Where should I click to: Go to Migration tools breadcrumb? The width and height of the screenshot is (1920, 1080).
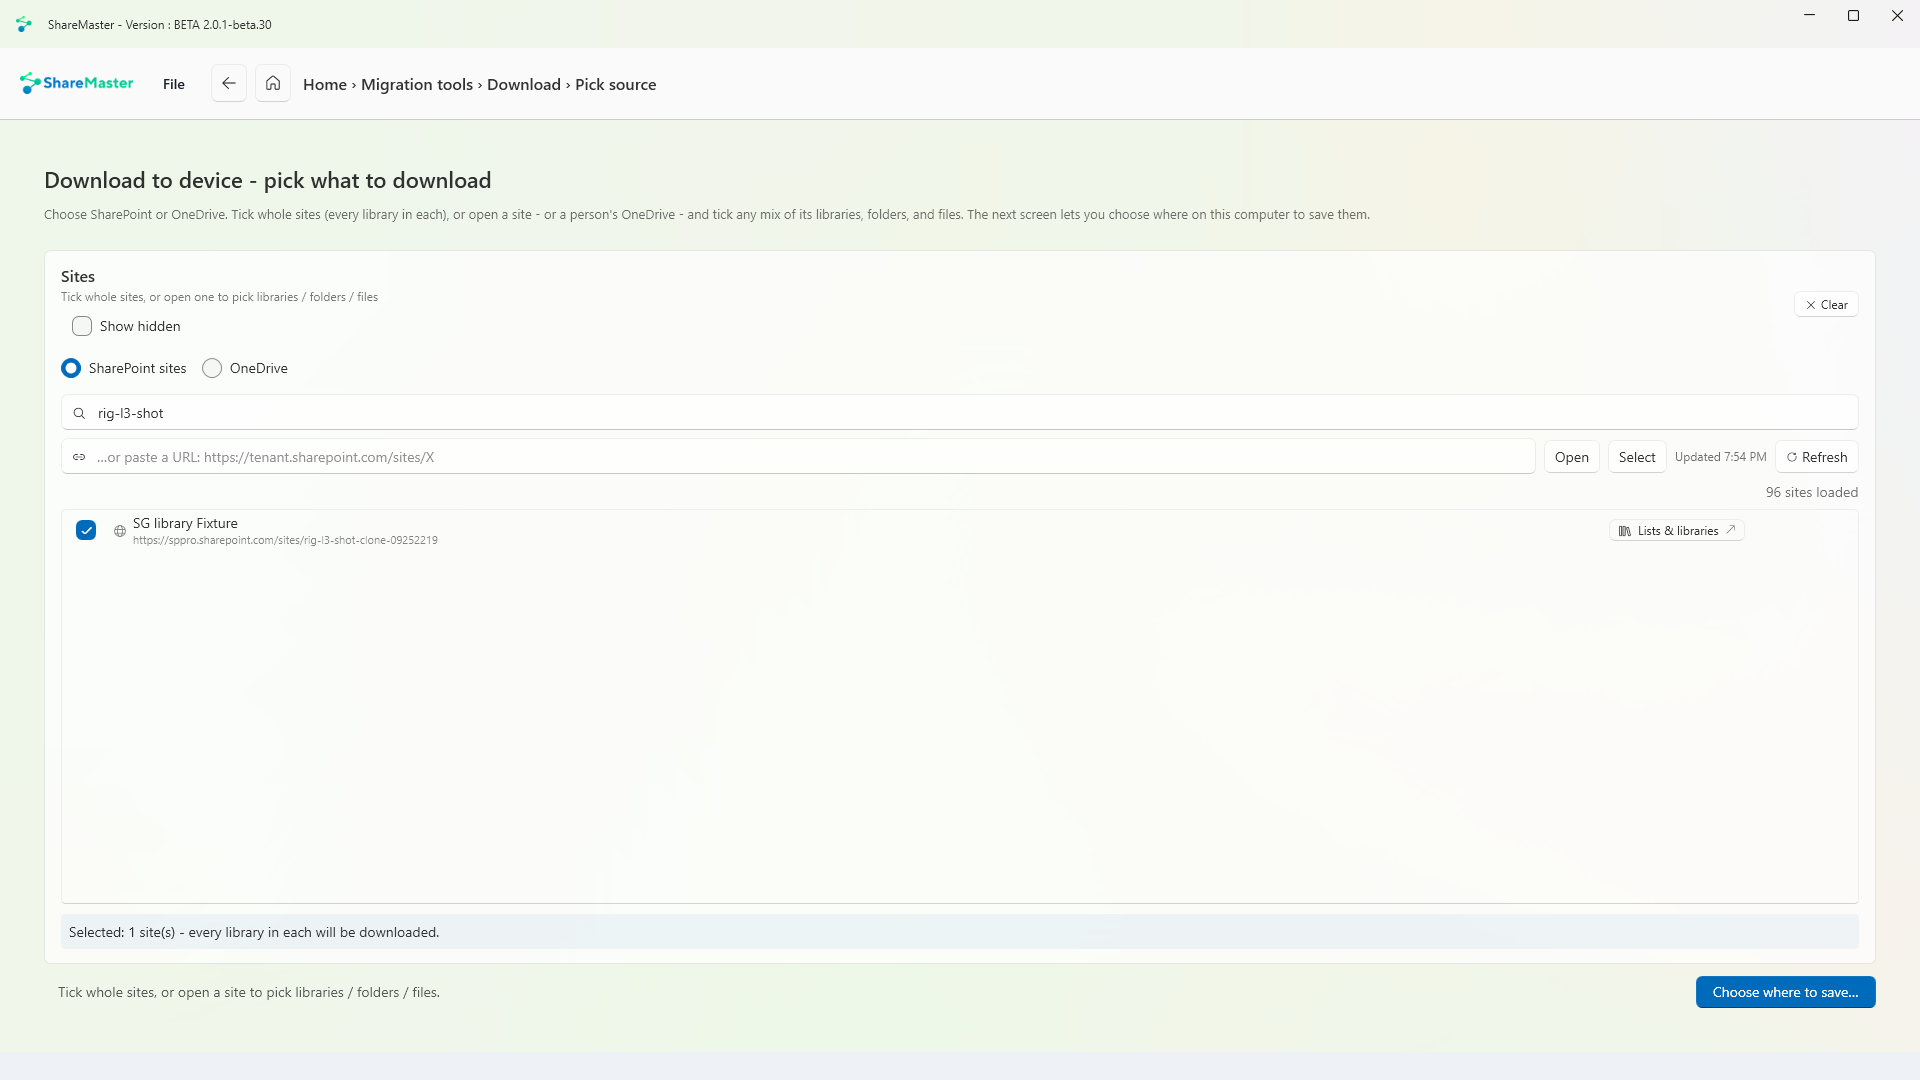pos(417,85)
